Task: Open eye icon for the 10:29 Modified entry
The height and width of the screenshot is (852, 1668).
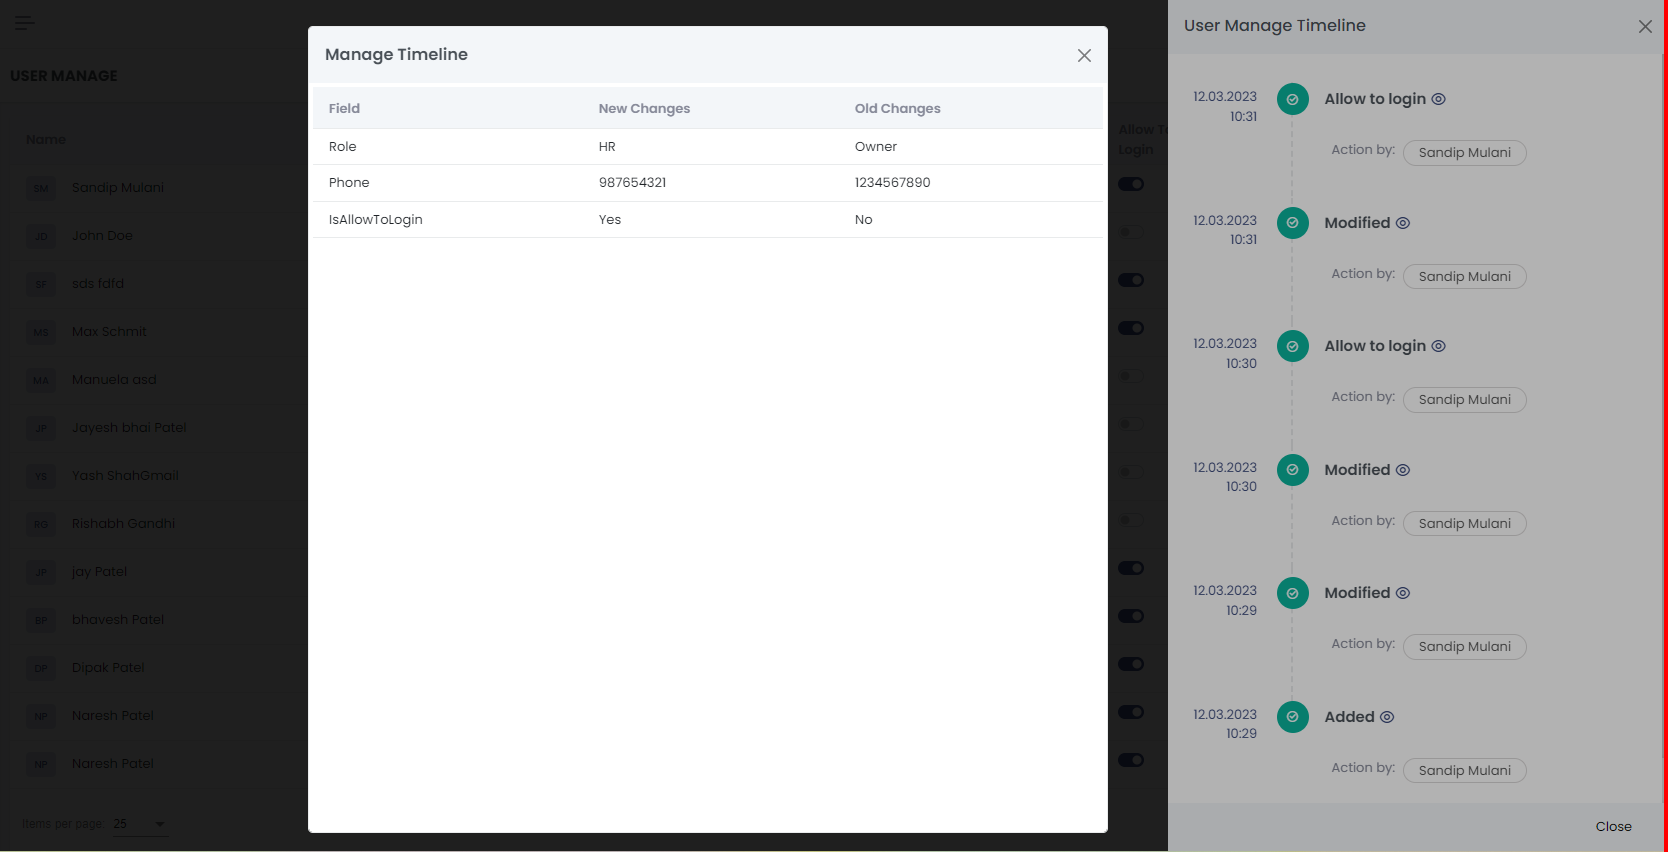Action: pos(1403,593)
